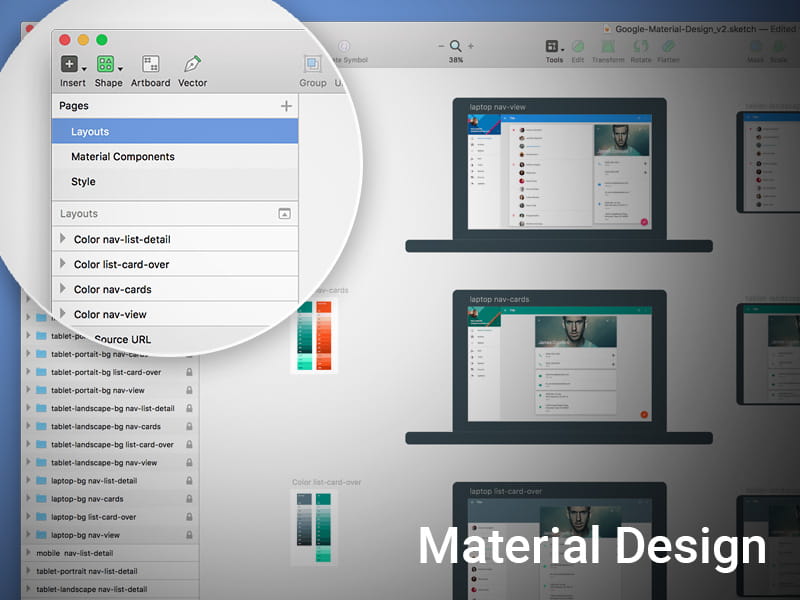Collapse the pages list in Layouts header
The height and width of the screenshot is (600, 800).
pos(284,214)
